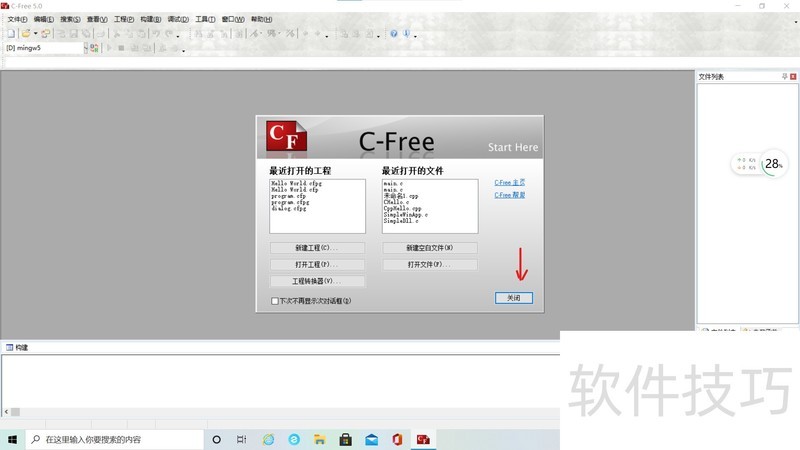This screenshot has width=800, height=450.
Task: Select recent project 'dialog.cfpg'
Action: point(289,208)
